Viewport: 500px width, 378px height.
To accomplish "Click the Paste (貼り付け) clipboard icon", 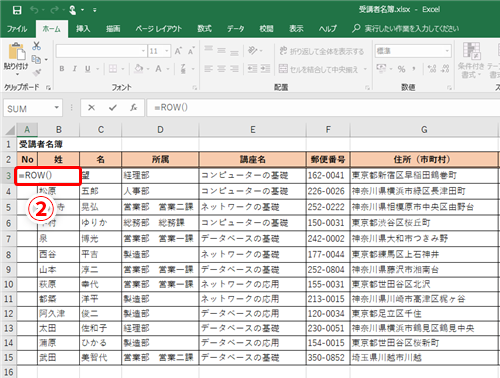I will 16,52.
